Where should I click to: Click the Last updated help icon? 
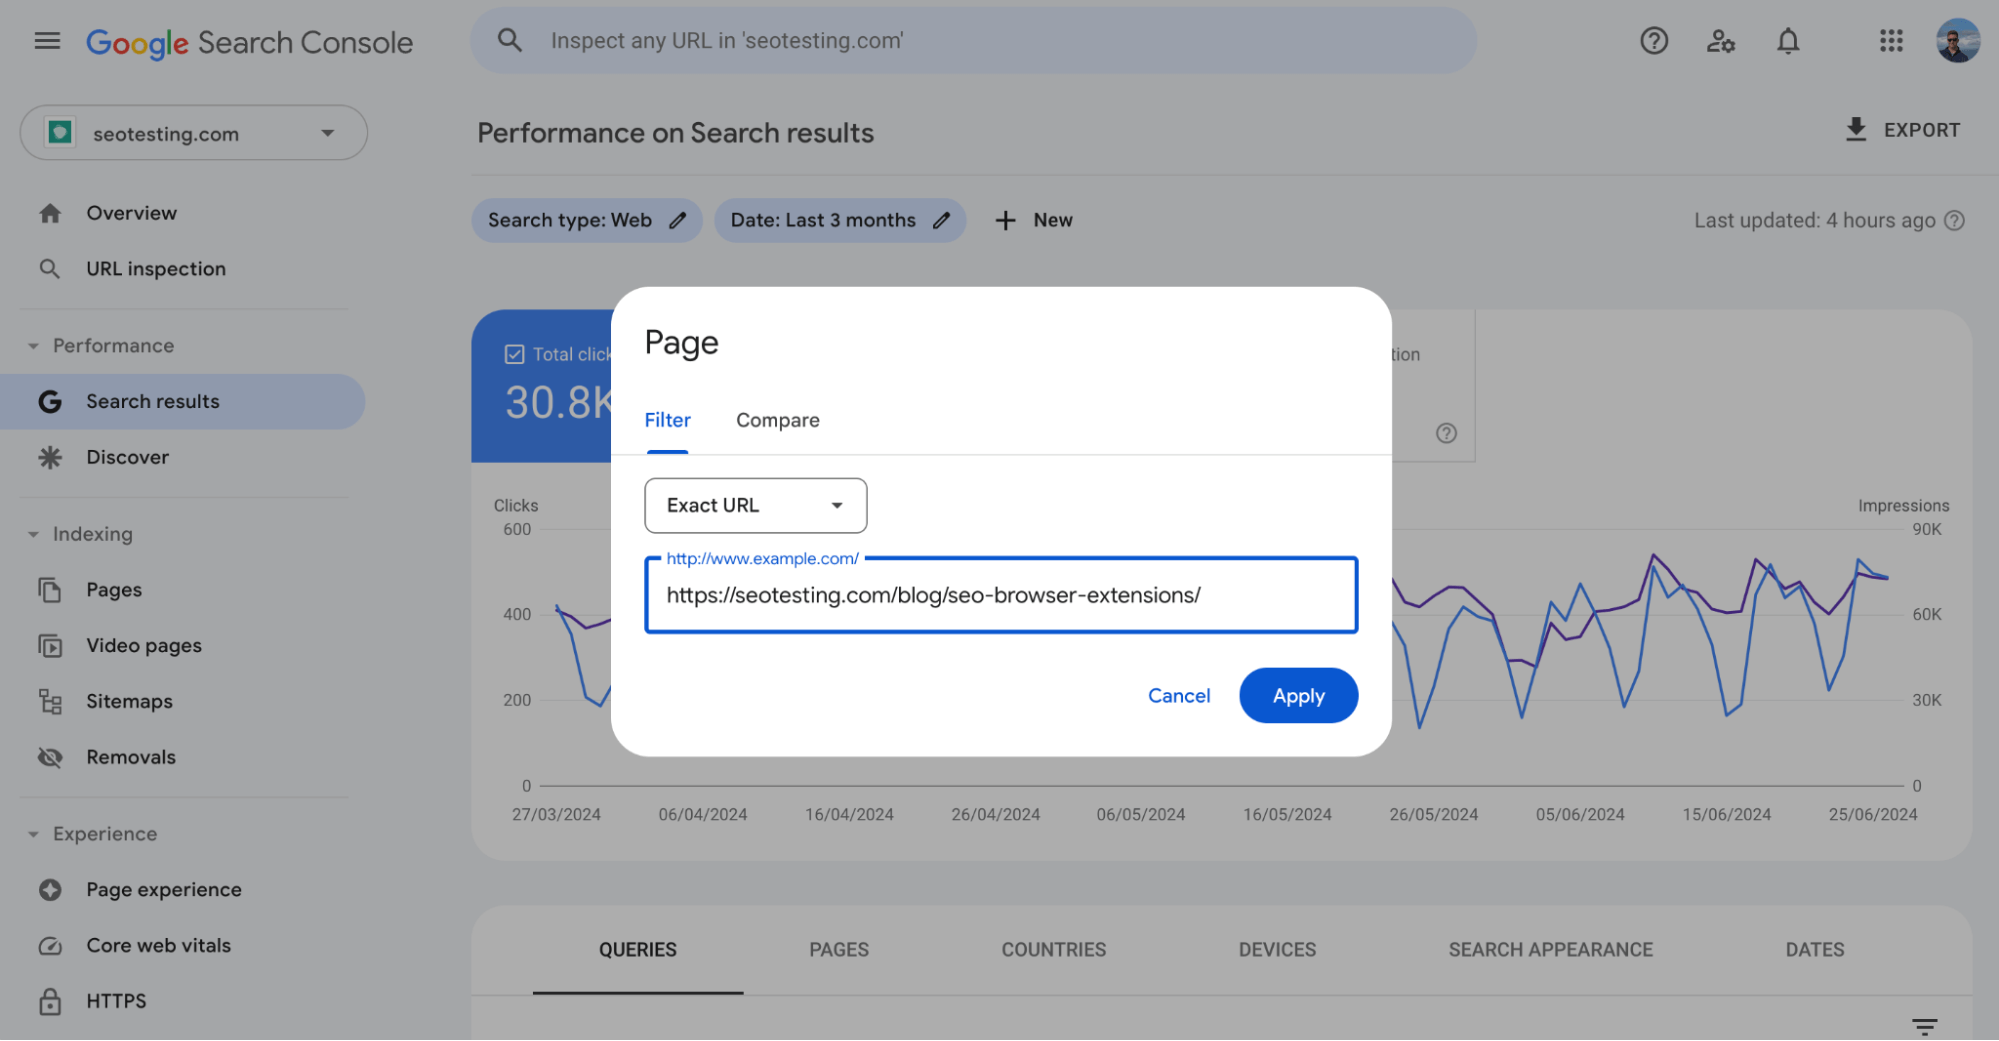pyautogui.click(x=1954, y=220)
